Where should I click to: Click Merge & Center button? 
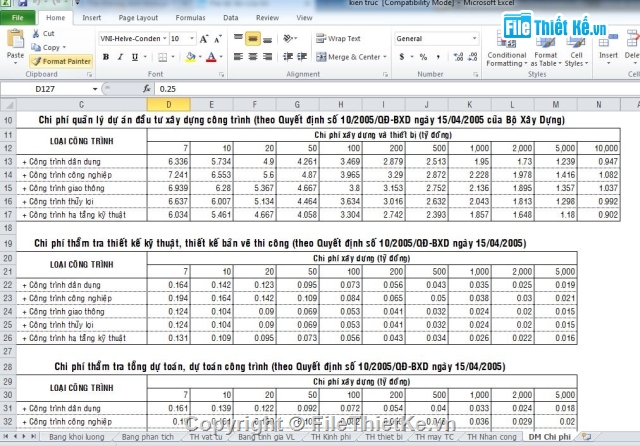348,57
